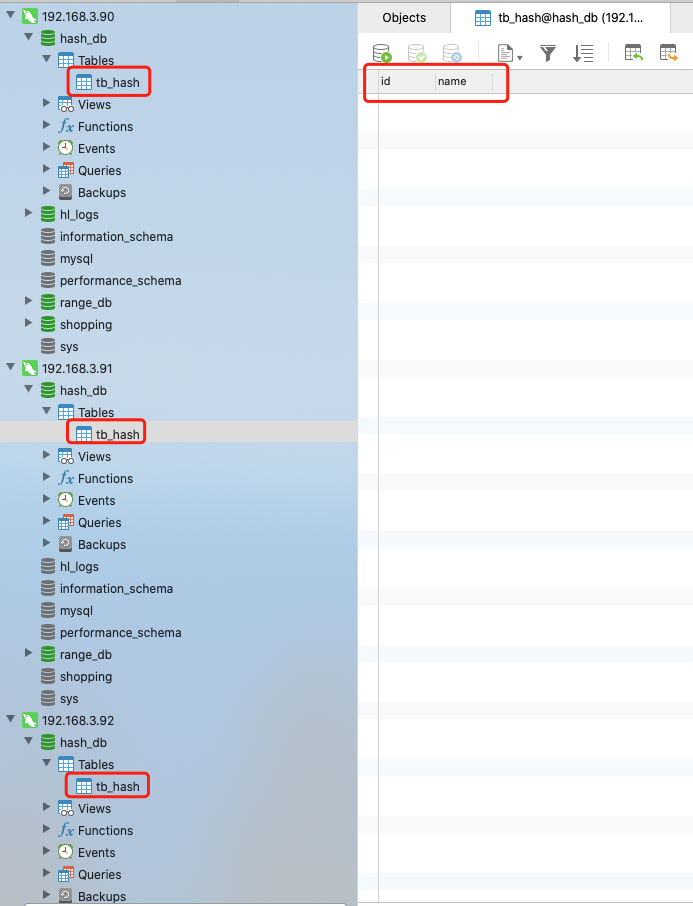Switch to the Objects tab
This screenshot has height=906, width=693.
[x=404, y=18]
